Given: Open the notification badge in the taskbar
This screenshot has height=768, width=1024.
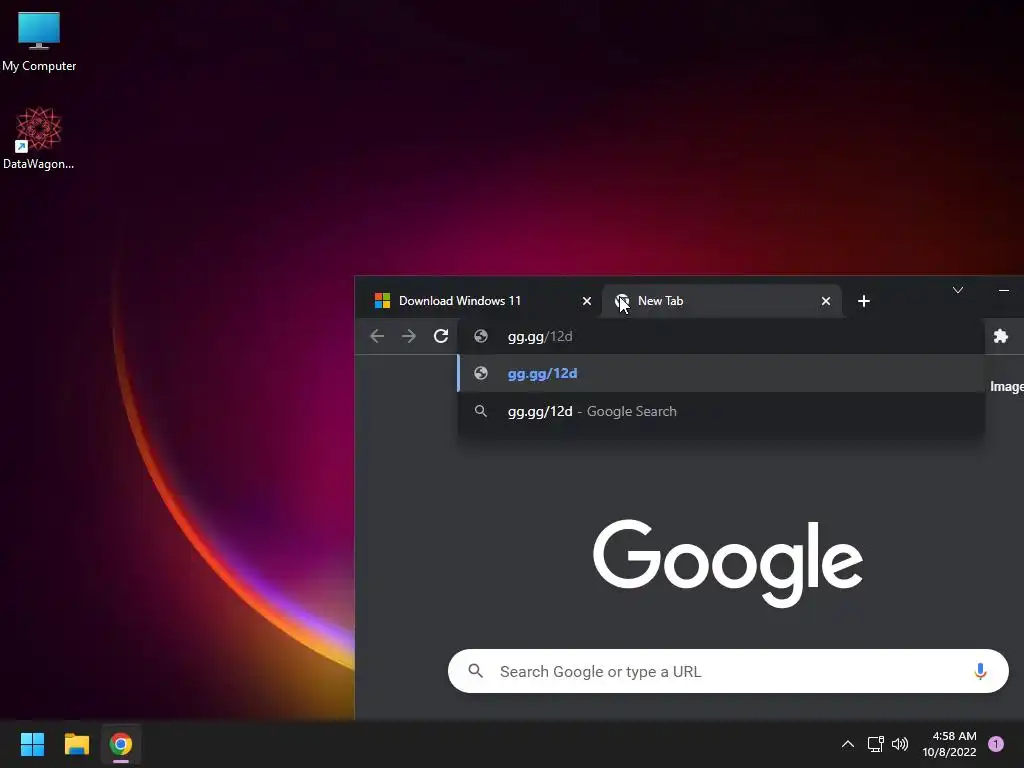Looking at the screenshot, I should coord(996,744).
